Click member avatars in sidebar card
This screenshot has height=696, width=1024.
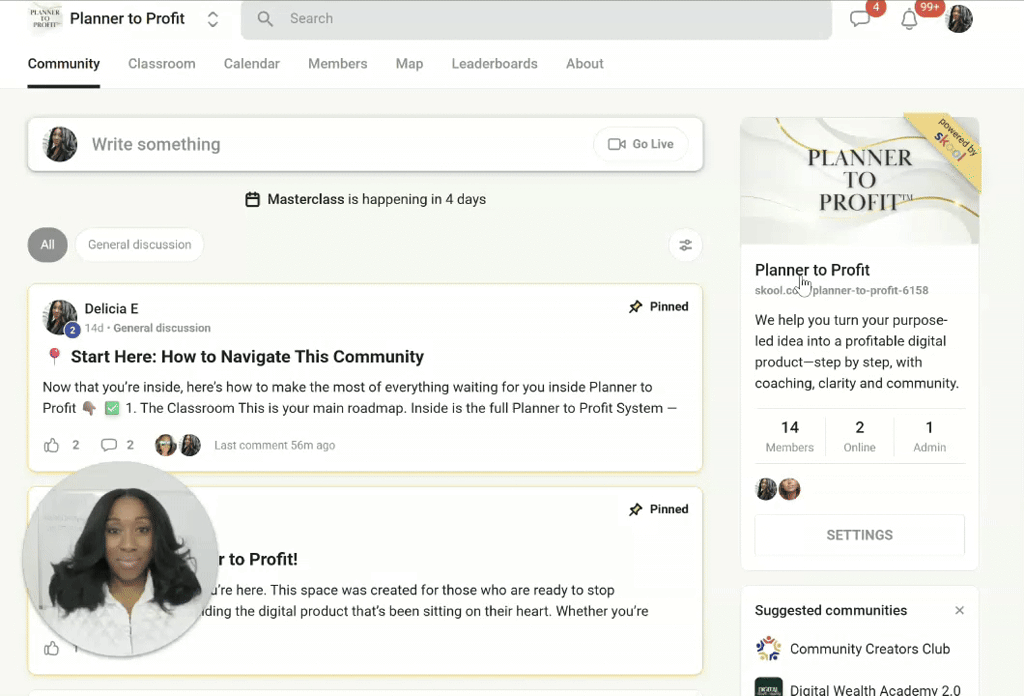click(x=778, y=489)
